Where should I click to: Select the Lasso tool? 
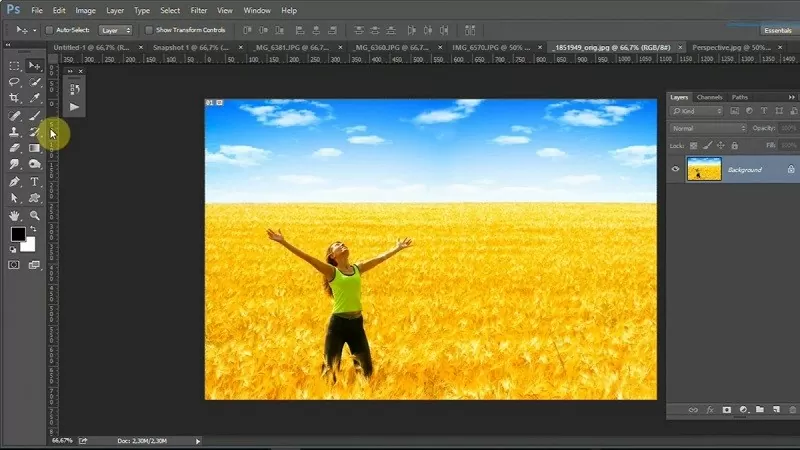[14, 82]
